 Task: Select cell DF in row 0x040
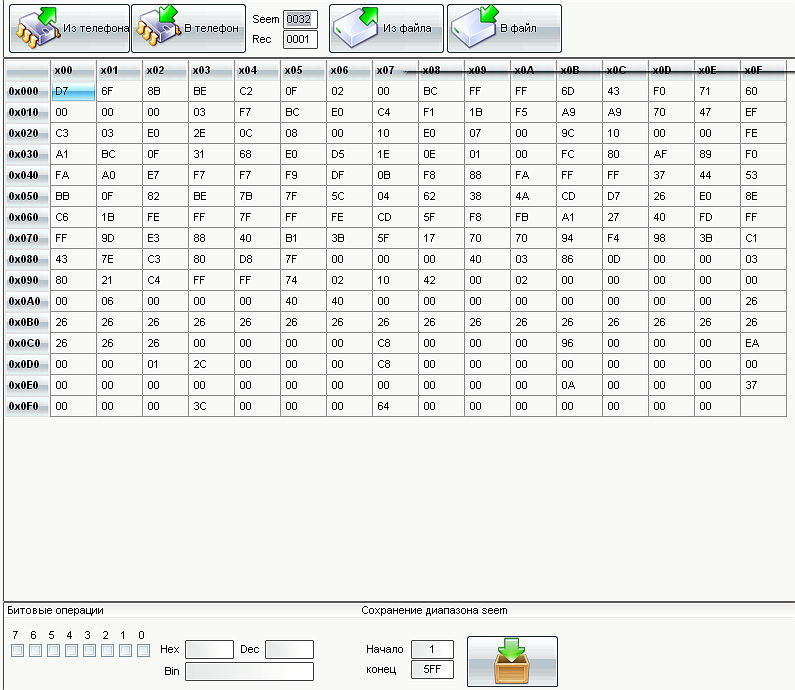[x=349, y=175]
